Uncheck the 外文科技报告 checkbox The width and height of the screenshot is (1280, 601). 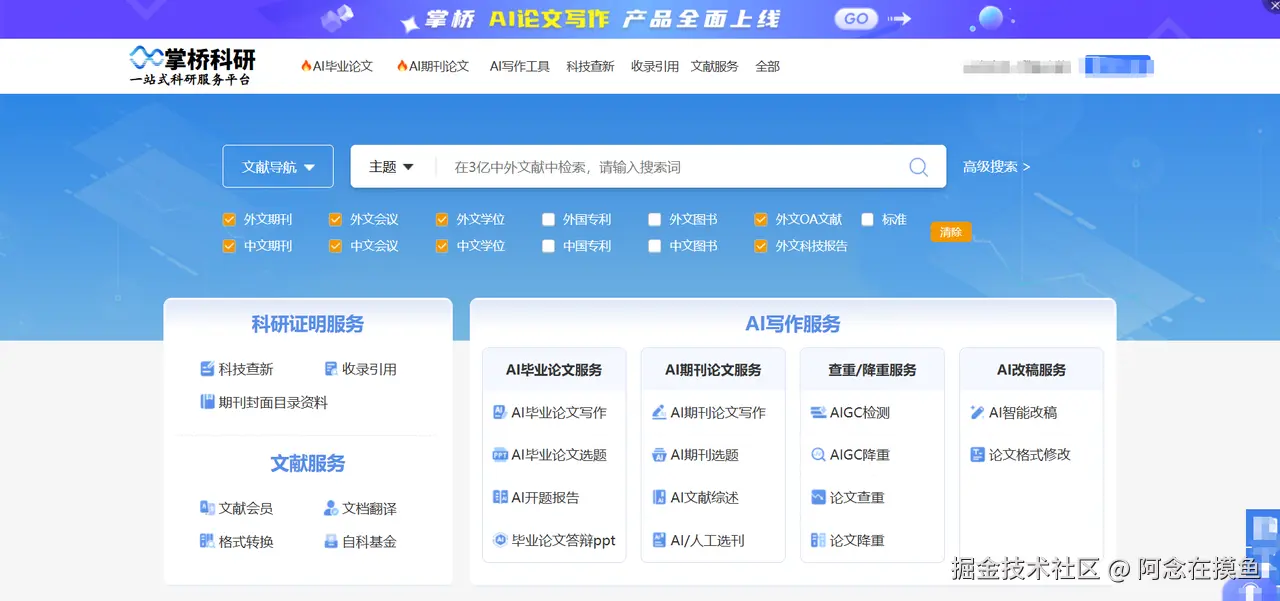761,245
